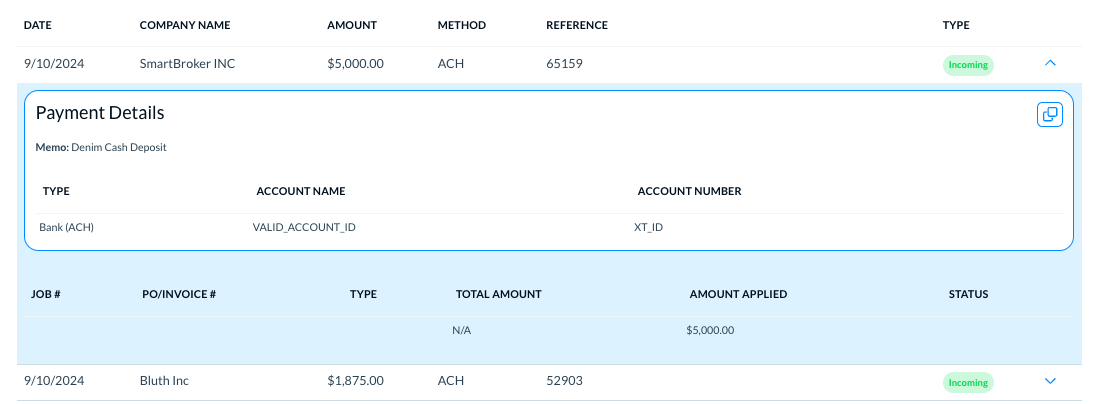Collapse the SmartBroker INC payment row
The width and height of the screenshot is (1098, 404).
coord(1049,63)
